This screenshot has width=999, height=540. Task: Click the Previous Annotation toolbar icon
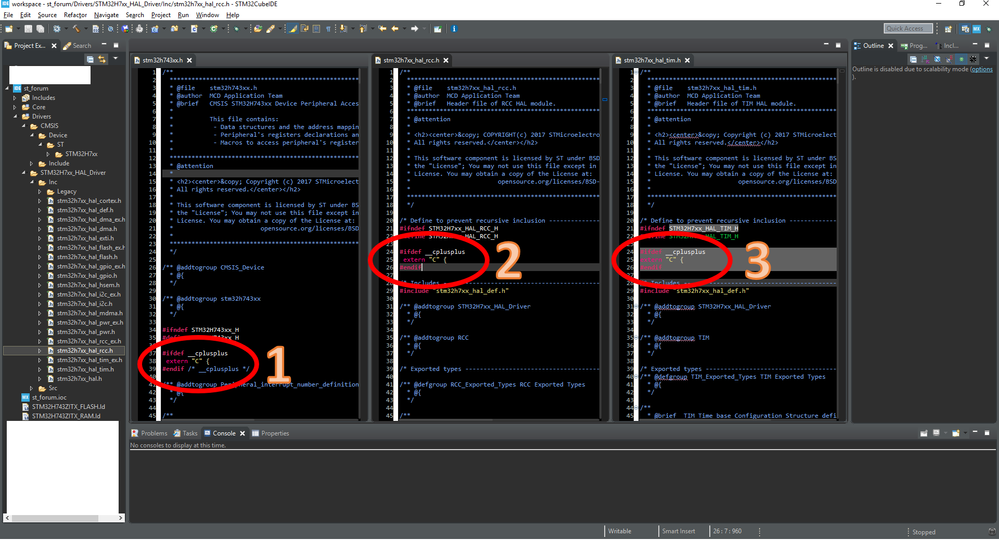pos(362,29)
